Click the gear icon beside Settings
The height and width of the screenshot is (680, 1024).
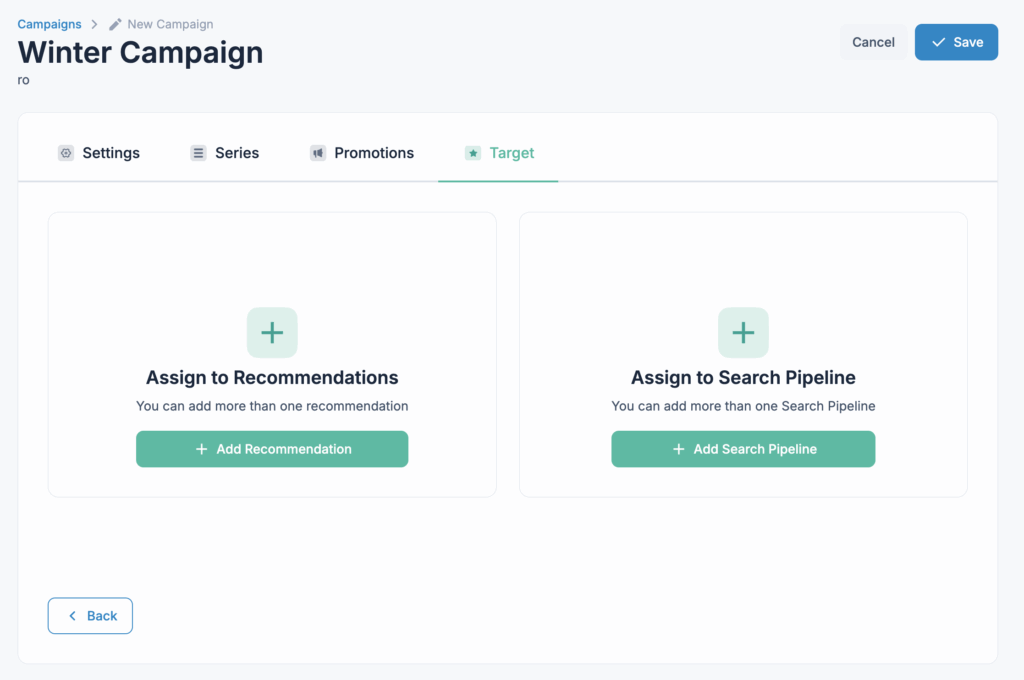click(x=66, y=153)
